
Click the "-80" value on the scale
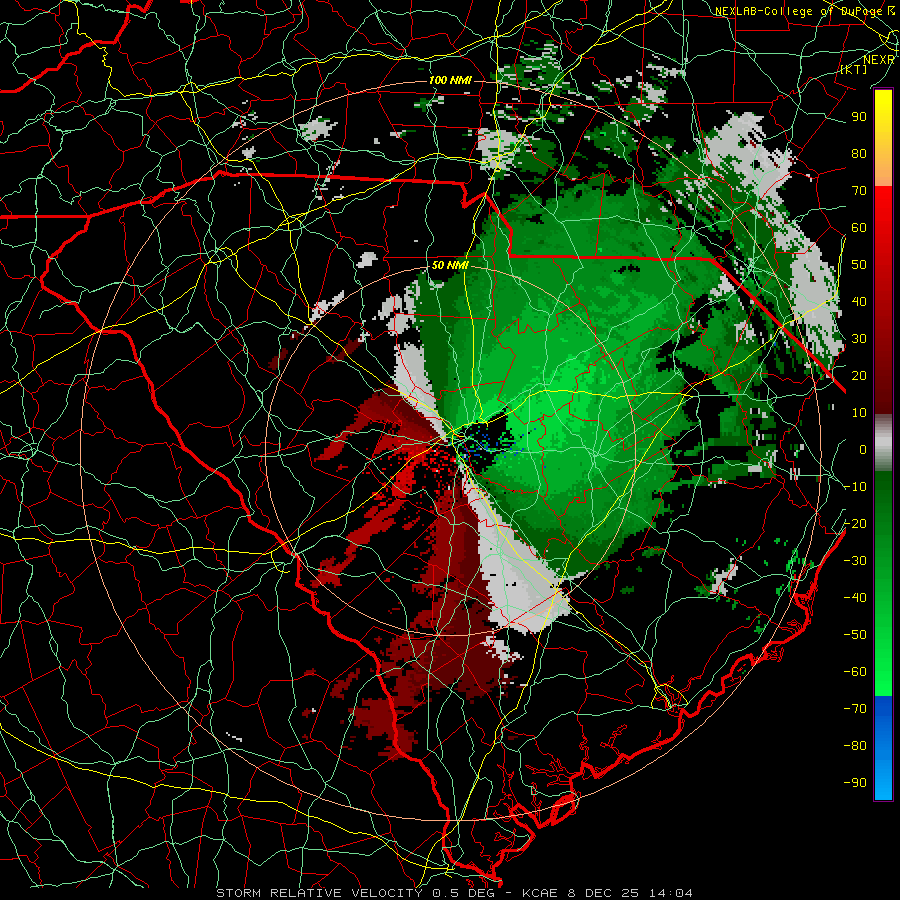[x=855, y=746]
